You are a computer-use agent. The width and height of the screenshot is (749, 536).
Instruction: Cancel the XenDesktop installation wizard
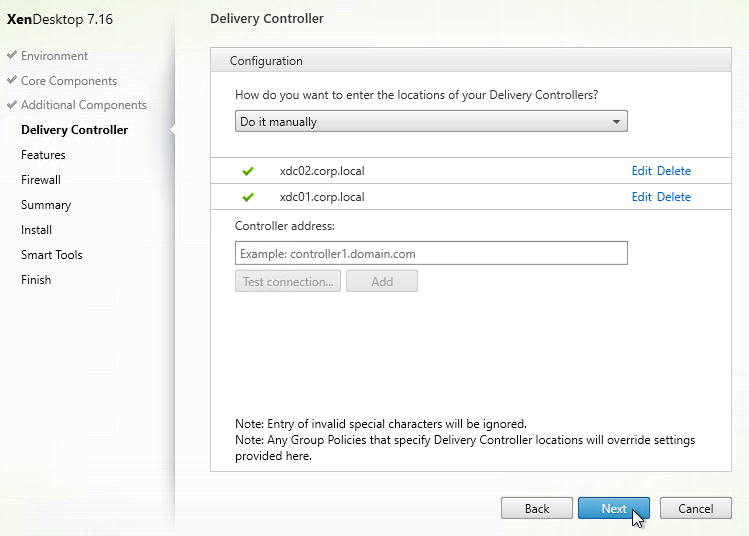tap(696, 508)
